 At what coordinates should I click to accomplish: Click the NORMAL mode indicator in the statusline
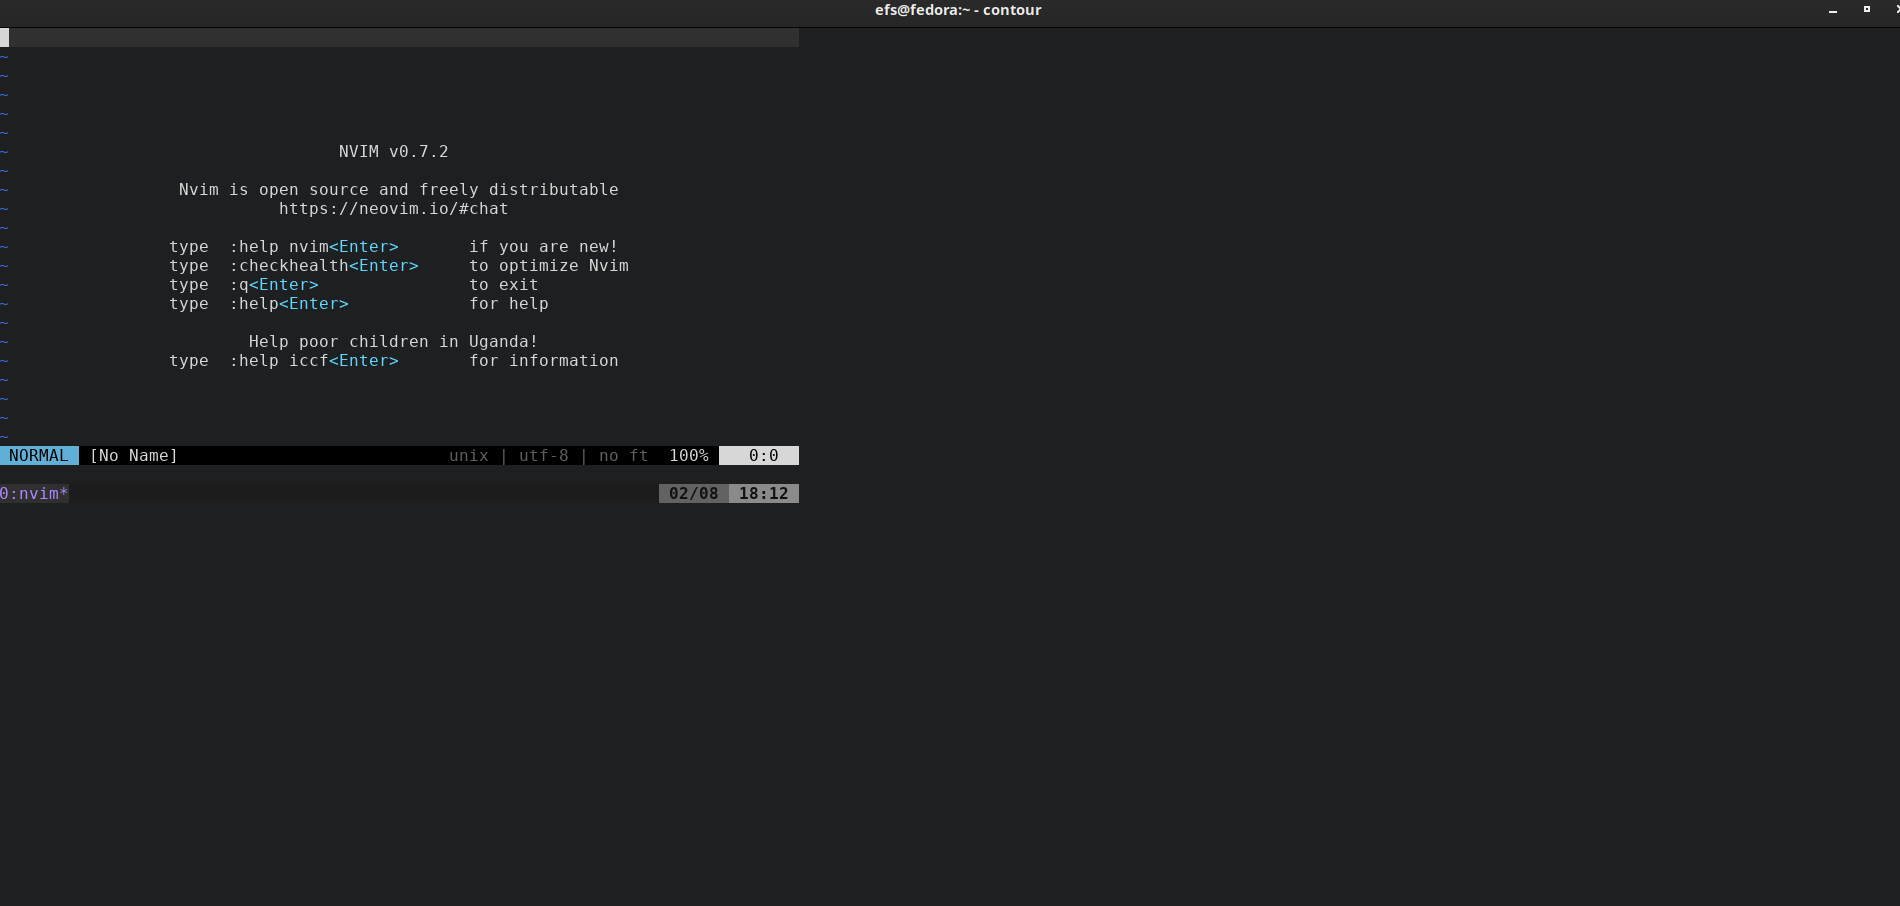coord(39,455)
